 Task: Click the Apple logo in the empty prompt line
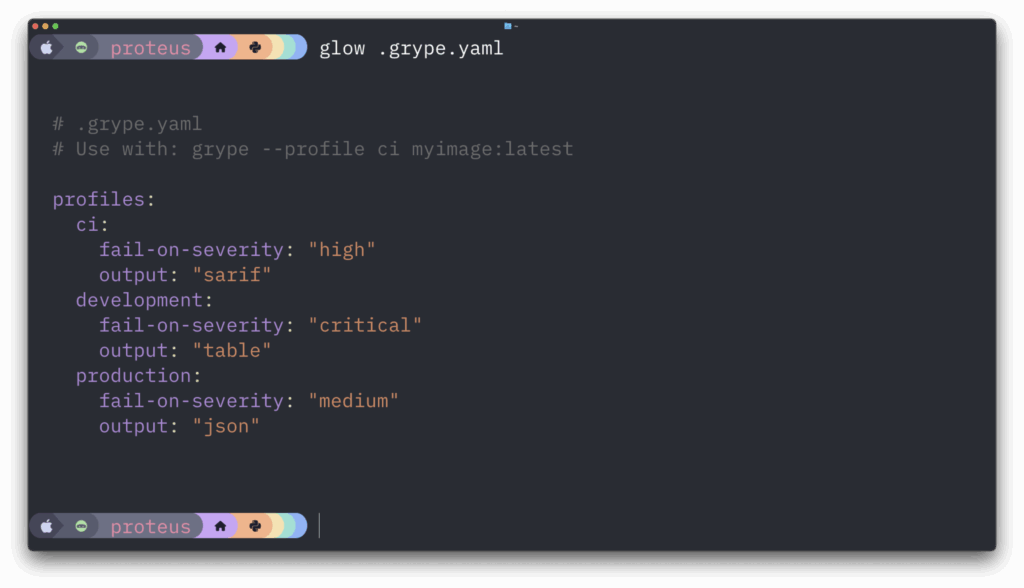pos(46,526)
